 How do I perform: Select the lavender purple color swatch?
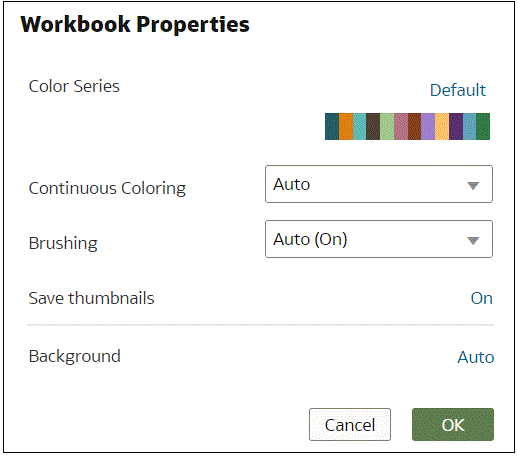(428, 126)
